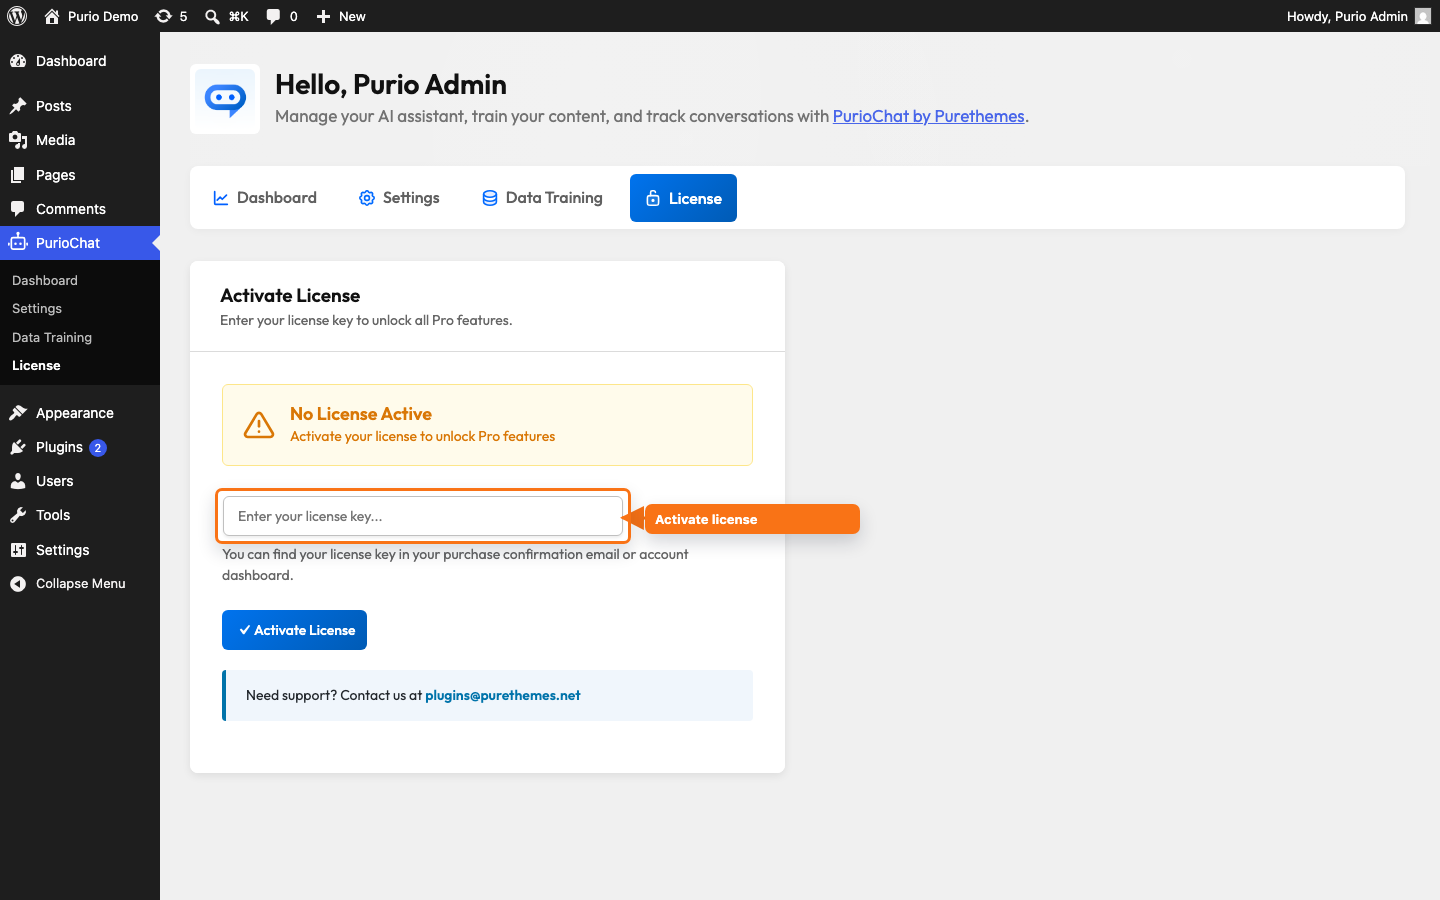The width and height of the screenshot is (1440, 900).
Task: Click the Comments speech bubble sidebar icon
Action: [x=18, y=209]
